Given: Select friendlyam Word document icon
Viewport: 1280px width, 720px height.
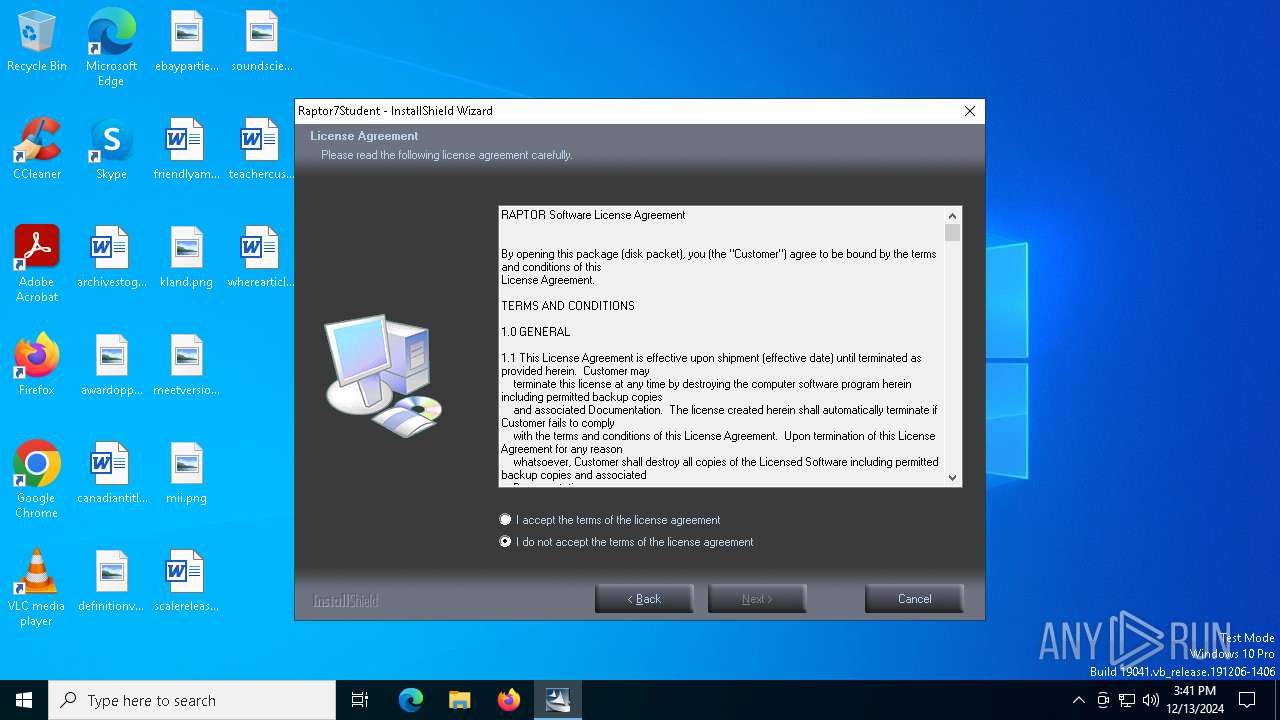Looking at the screenshot, I should [186, 150].
